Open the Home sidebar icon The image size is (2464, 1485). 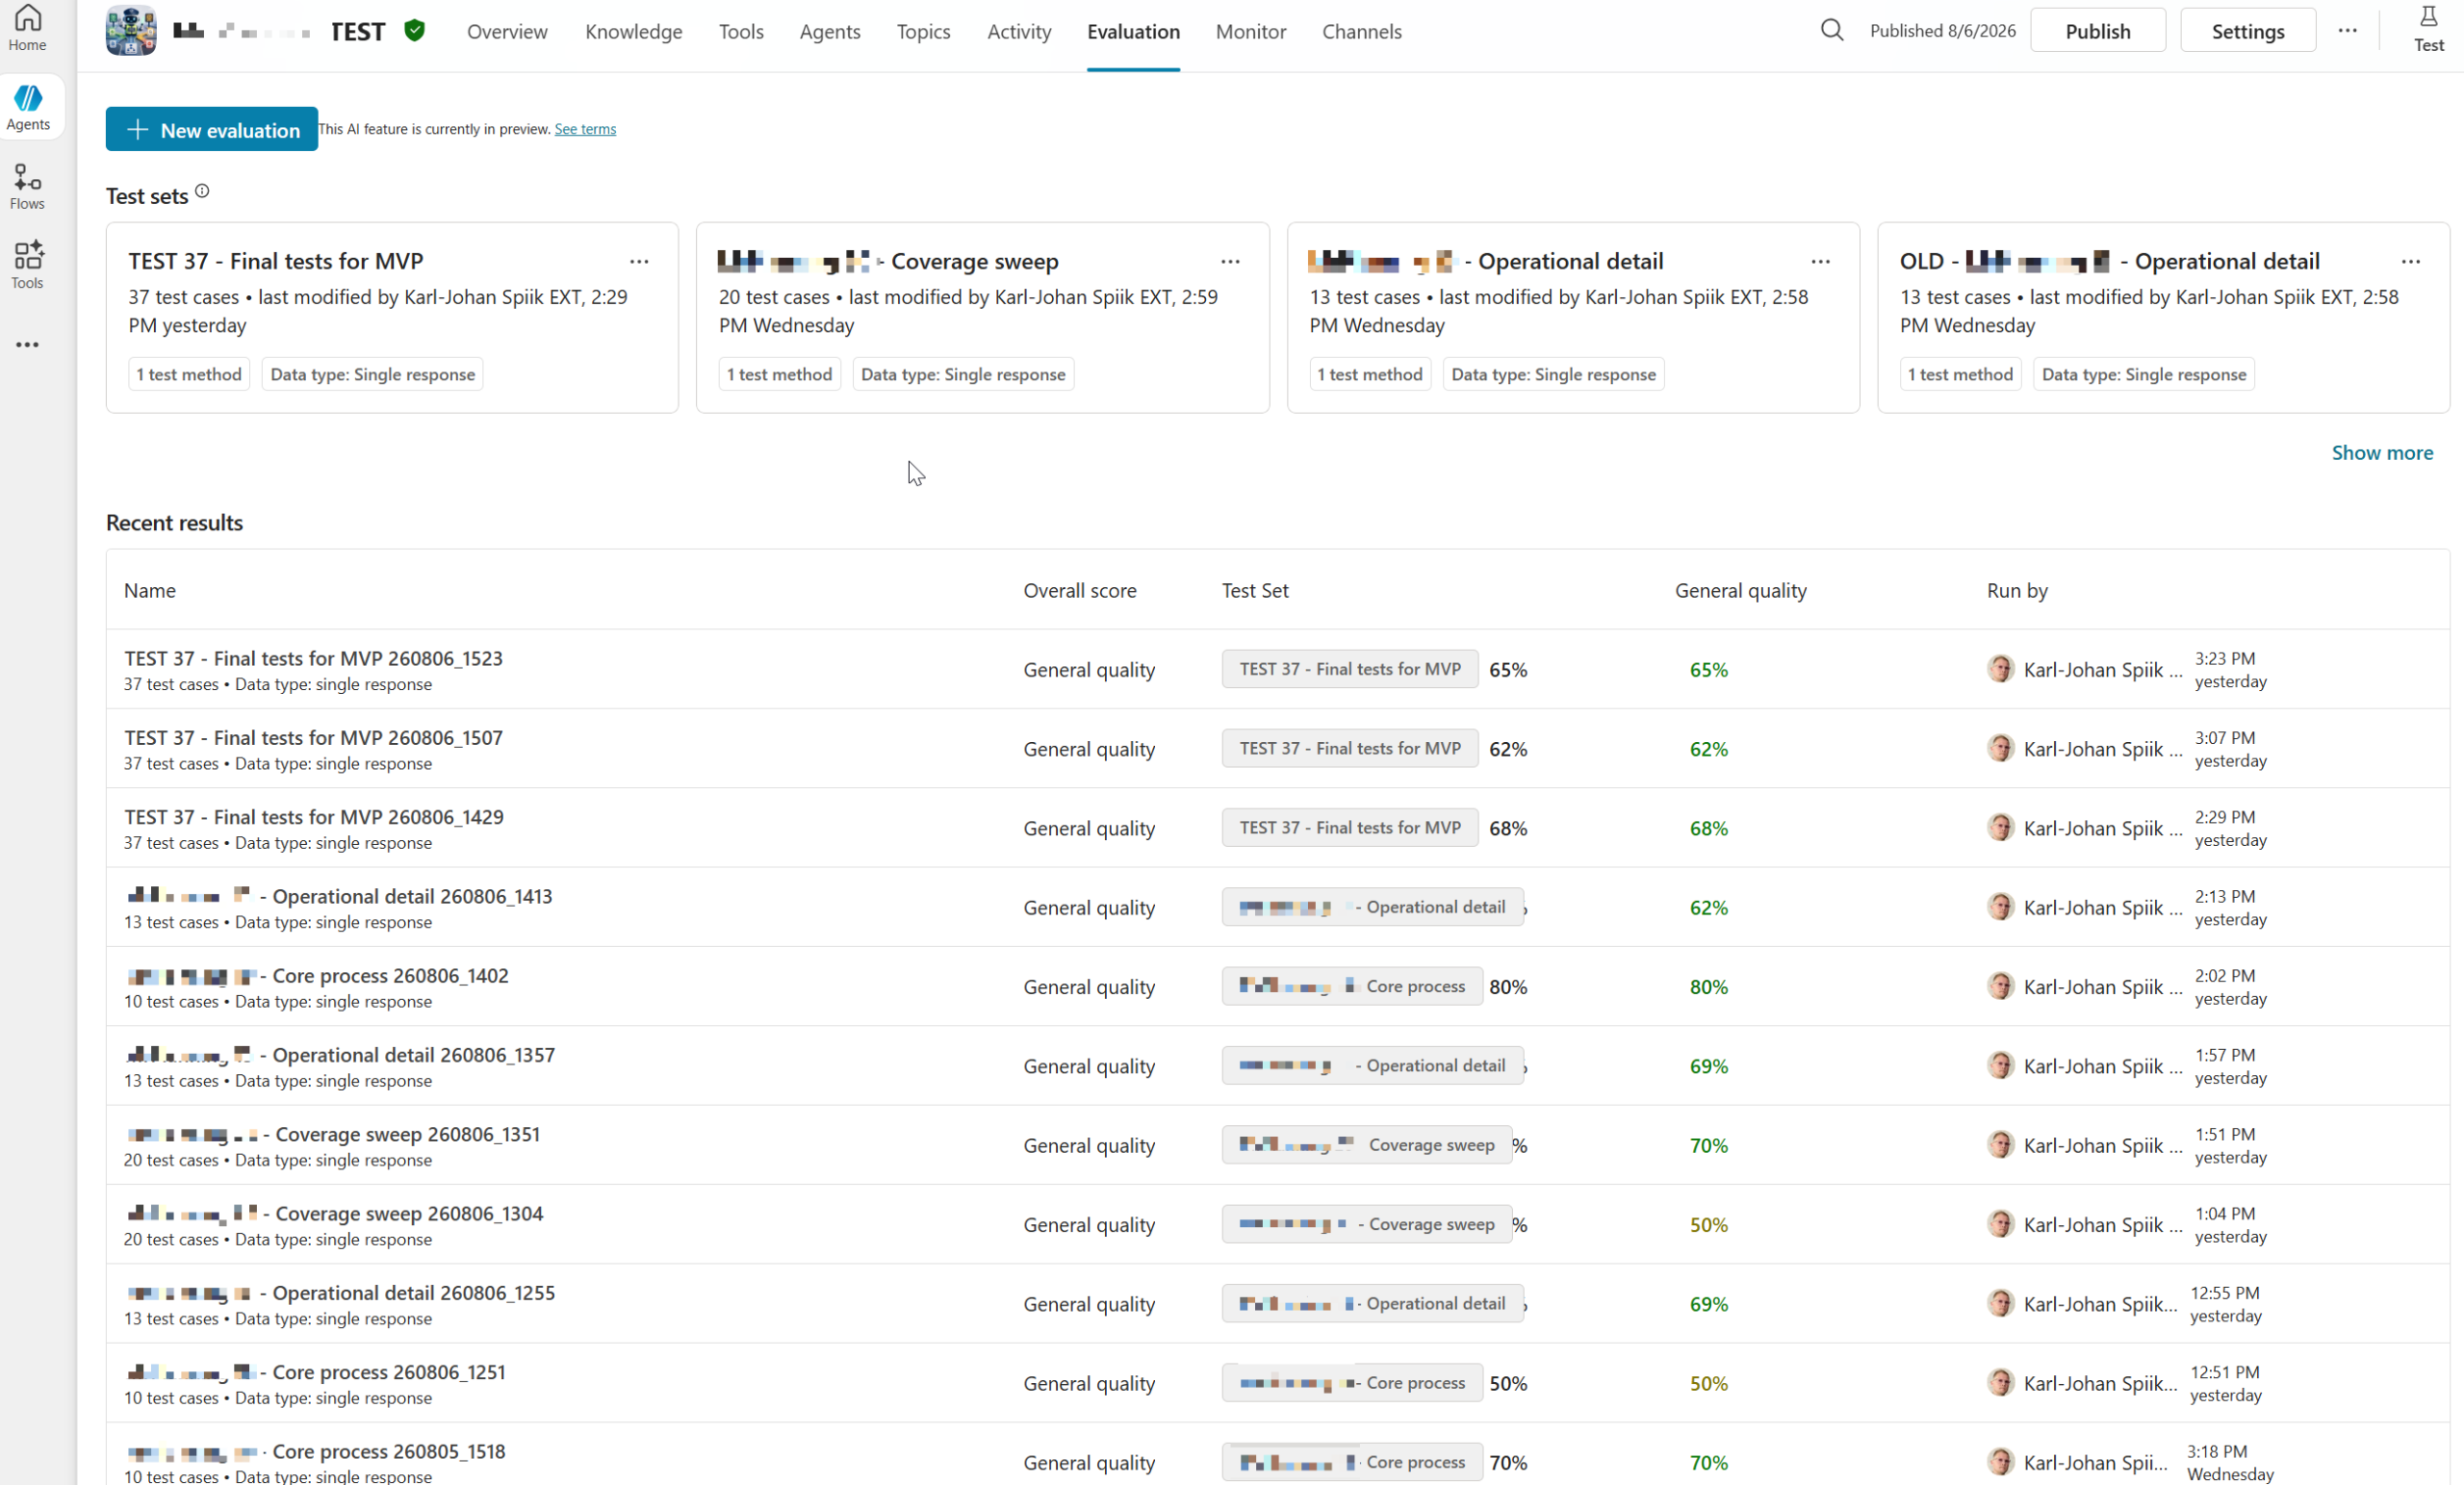(x=27, y=28)
